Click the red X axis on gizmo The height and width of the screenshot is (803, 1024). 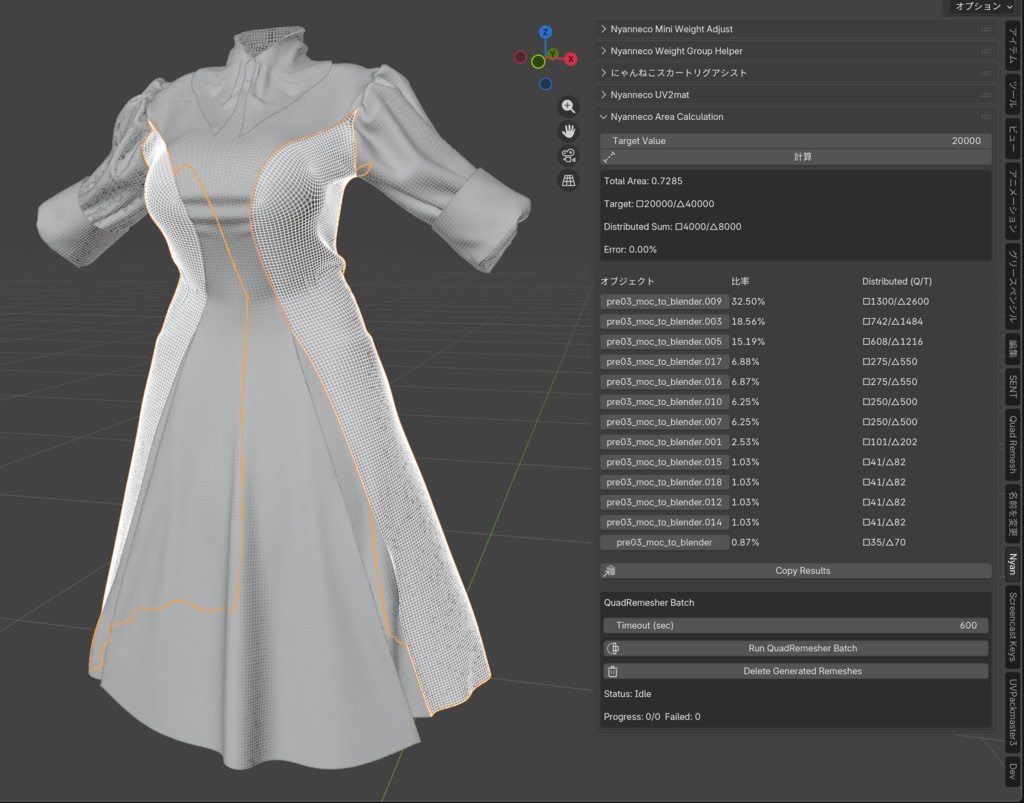[571, 59]
